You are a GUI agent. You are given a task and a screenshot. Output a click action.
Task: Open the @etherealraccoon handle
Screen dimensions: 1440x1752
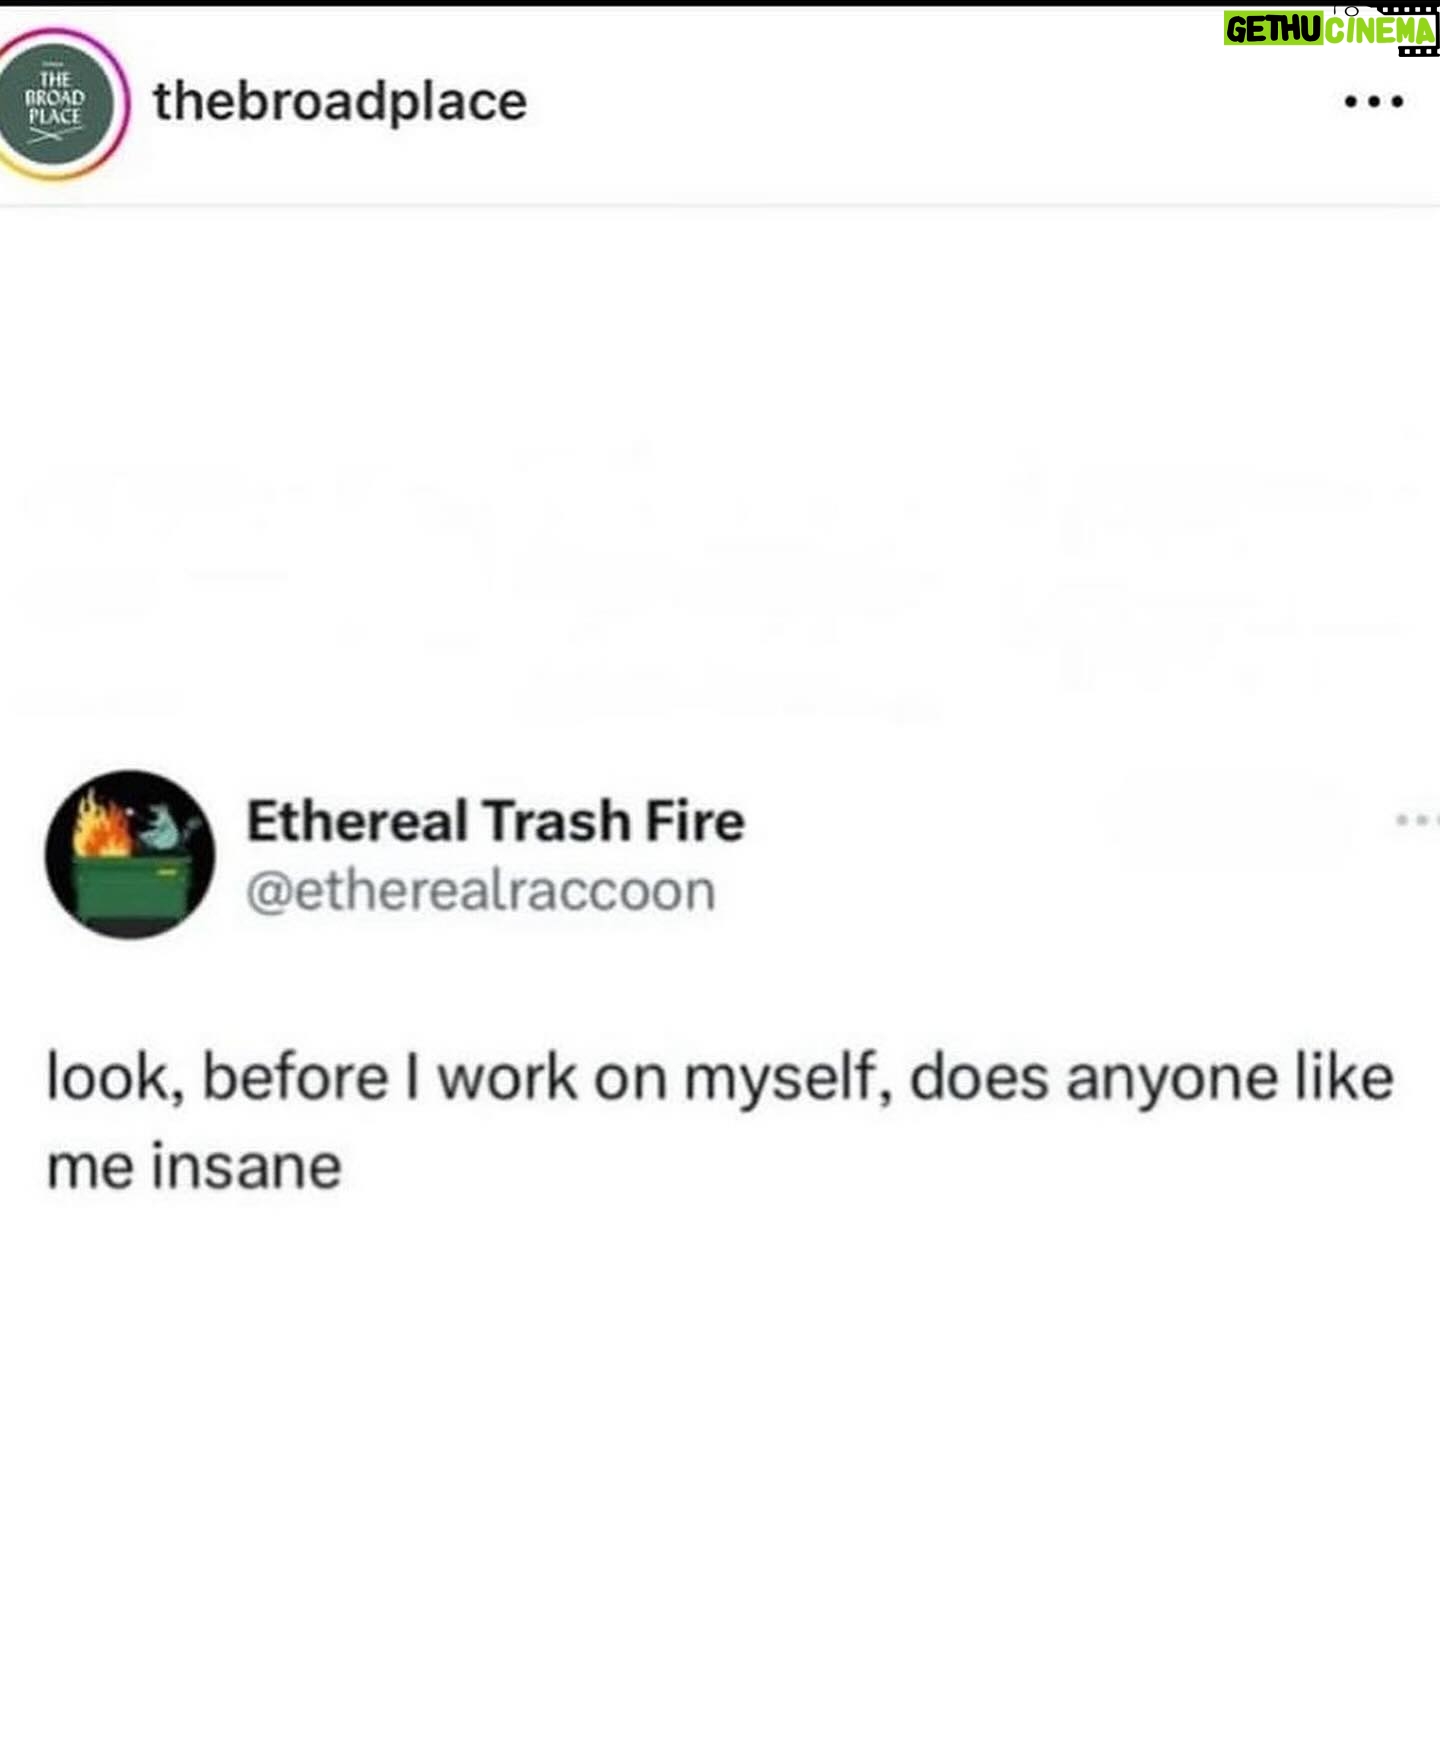point(481,891)
